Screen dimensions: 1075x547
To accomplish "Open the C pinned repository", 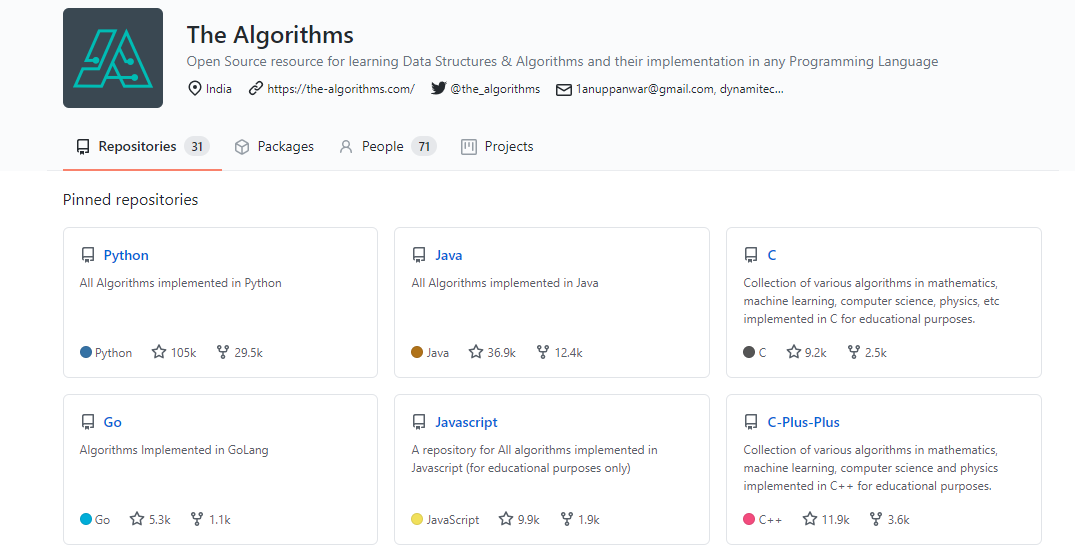I will (772, 255).
